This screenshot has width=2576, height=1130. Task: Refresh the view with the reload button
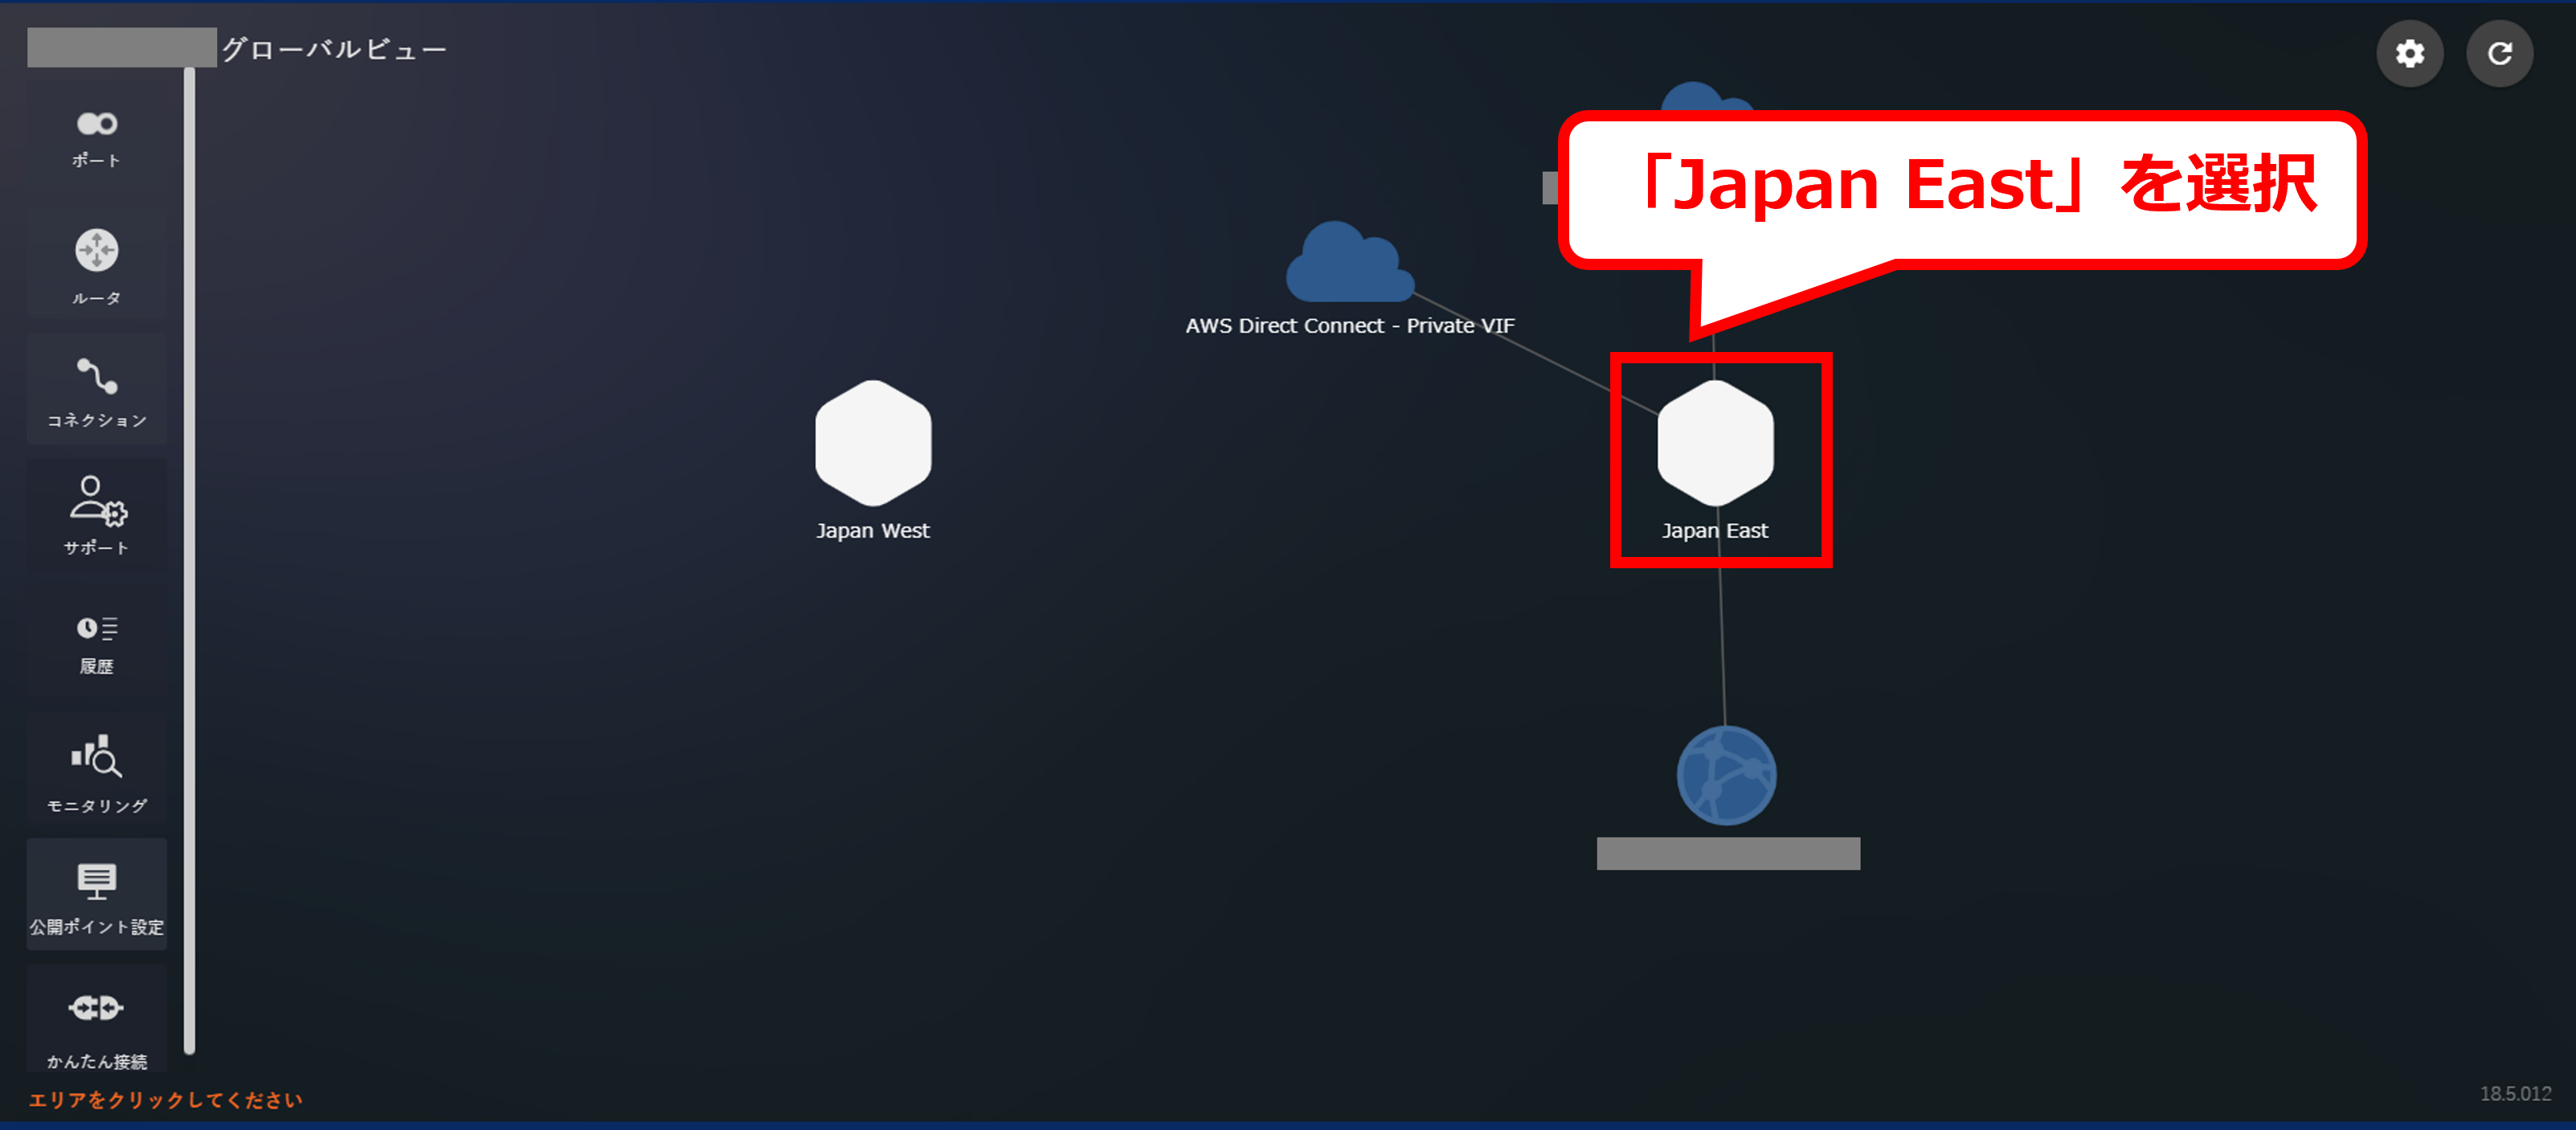click(2499, 53)
